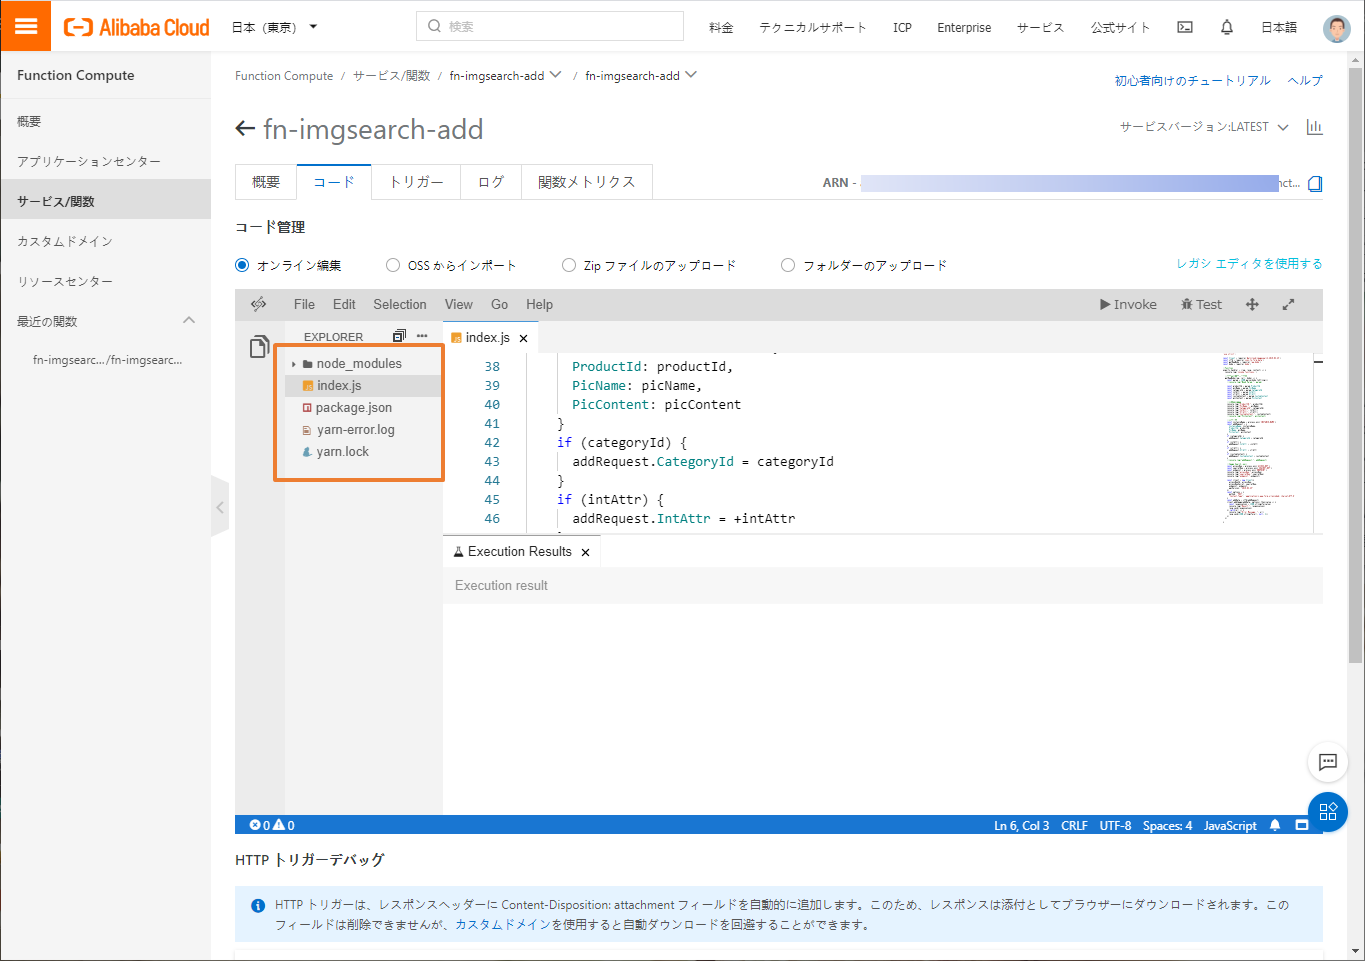Open the user avatar menu
This screenshot has width=1365, height=961.
tap(1336, 27)
